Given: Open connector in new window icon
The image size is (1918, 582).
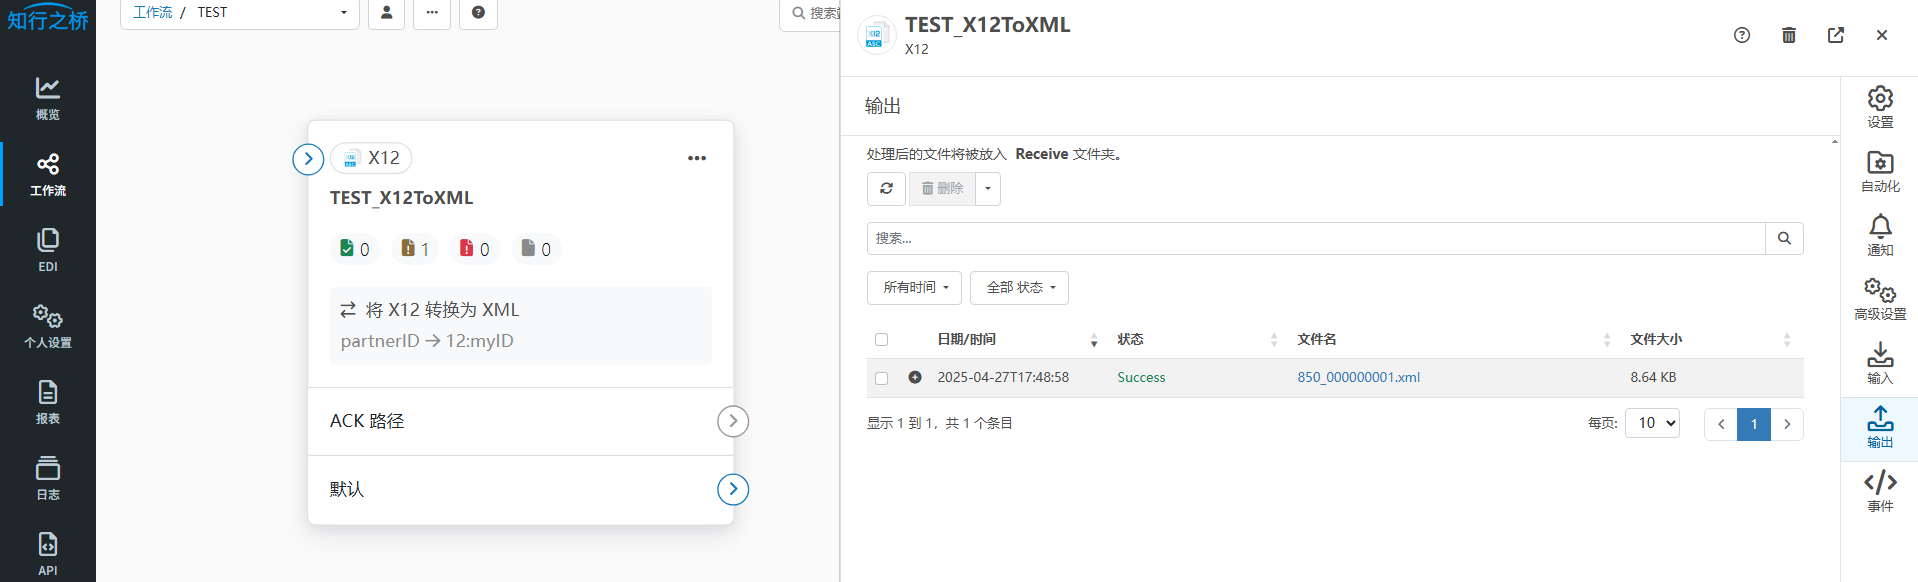Looking at the screenshot, I should 1835,35.
